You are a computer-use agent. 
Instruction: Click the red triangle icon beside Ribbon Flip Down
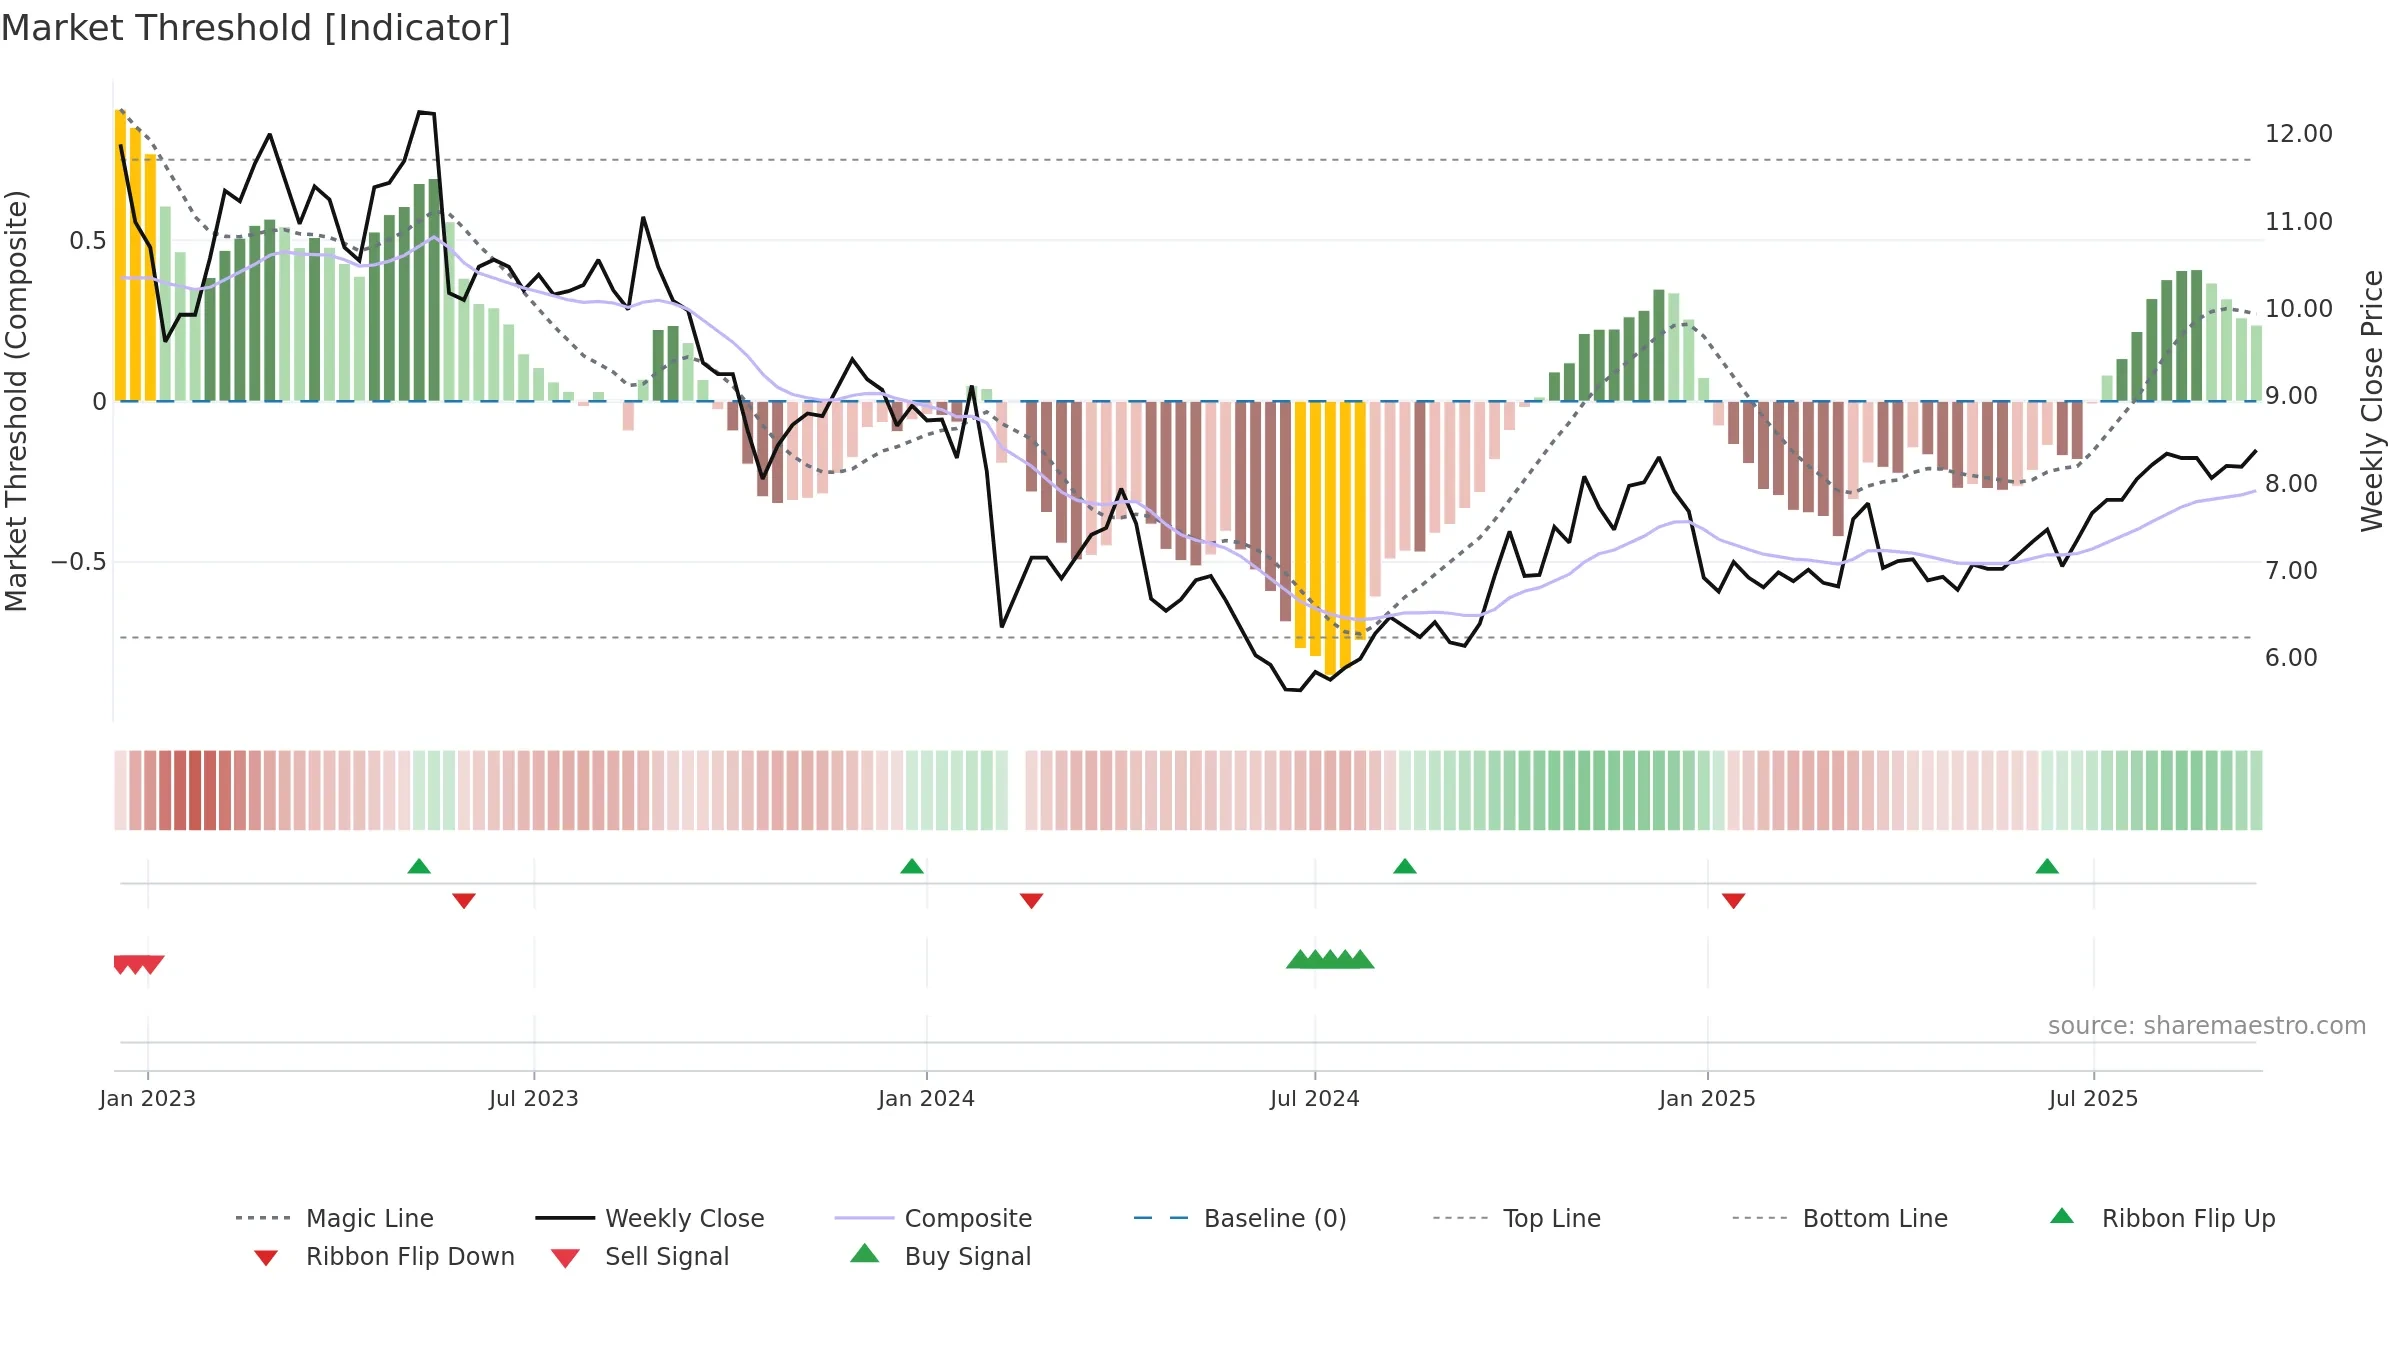(265, 1258)
